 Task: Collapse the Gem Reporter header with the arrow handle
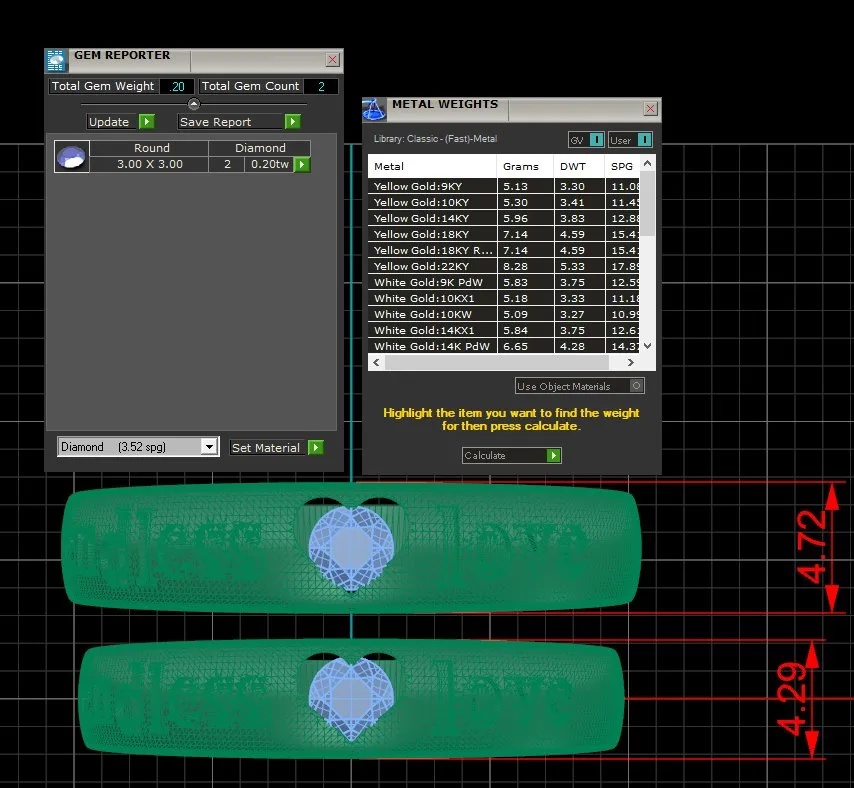(x=194, y=103)
